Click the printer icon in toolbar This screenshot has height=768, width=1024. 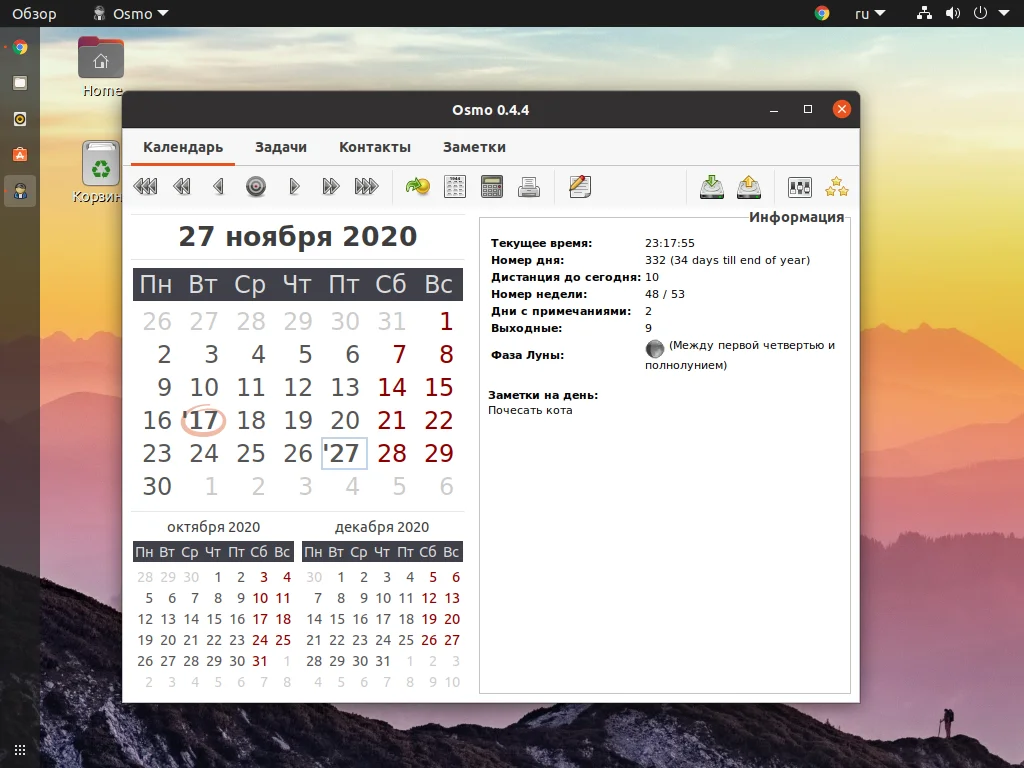(x=529, y=187)
